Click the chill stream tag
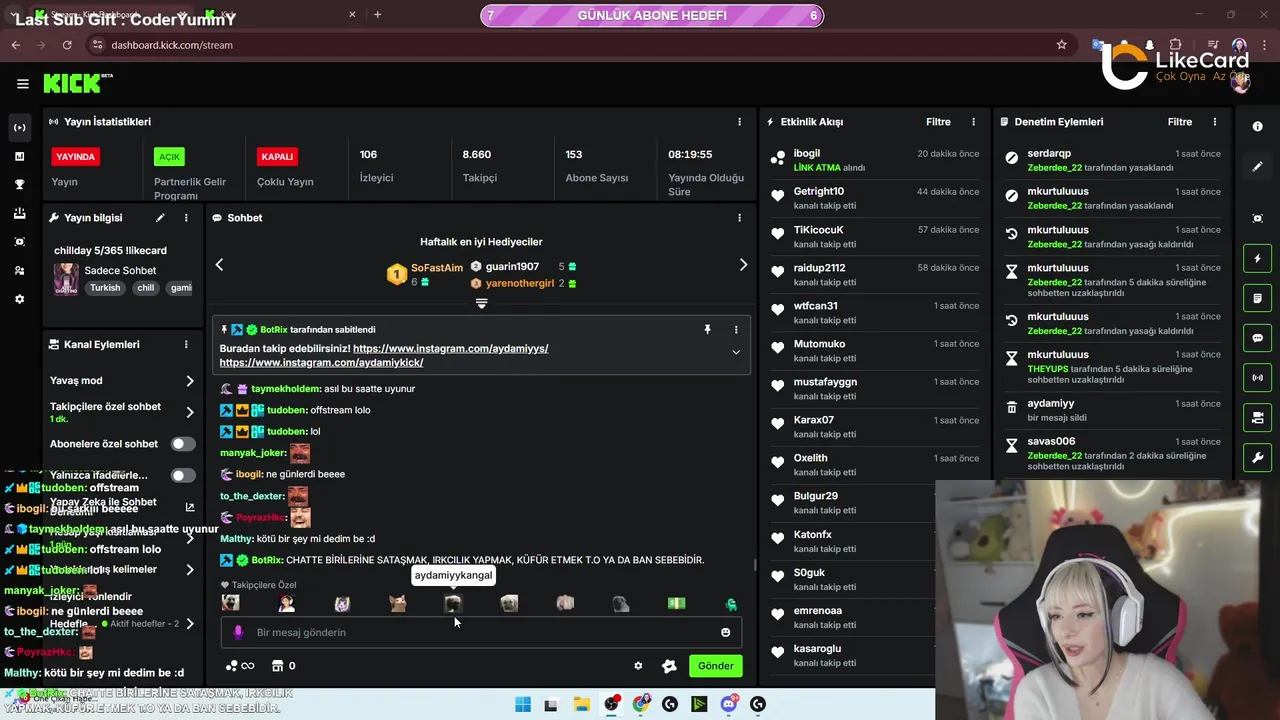 146,287
